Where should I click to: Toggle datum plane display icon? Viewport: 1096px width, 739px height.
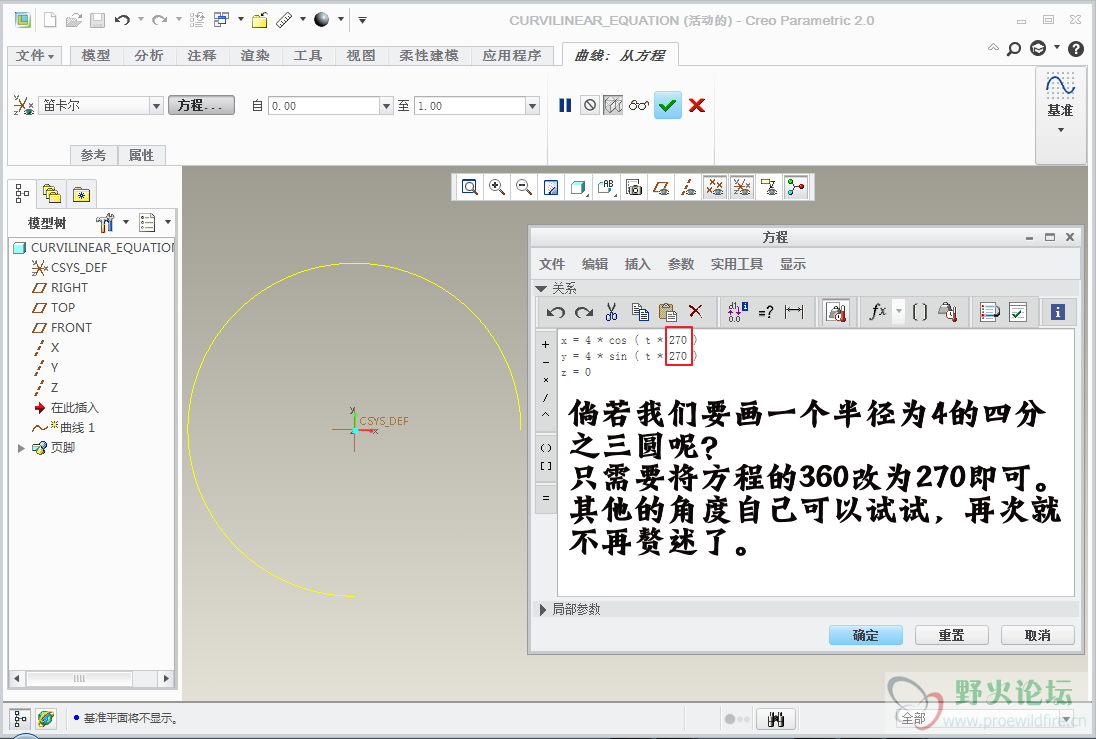click(x=661, y=187)
